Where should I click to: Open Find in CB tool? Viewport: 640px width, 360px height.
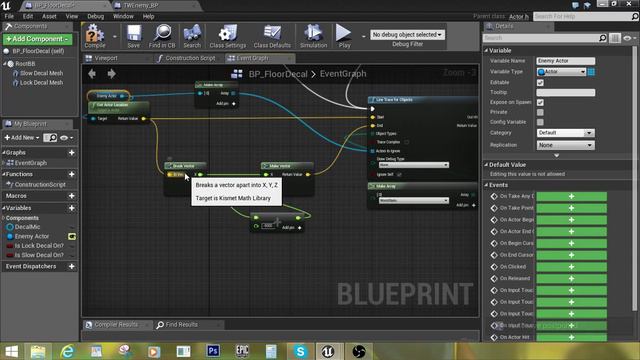click(162, 36)
